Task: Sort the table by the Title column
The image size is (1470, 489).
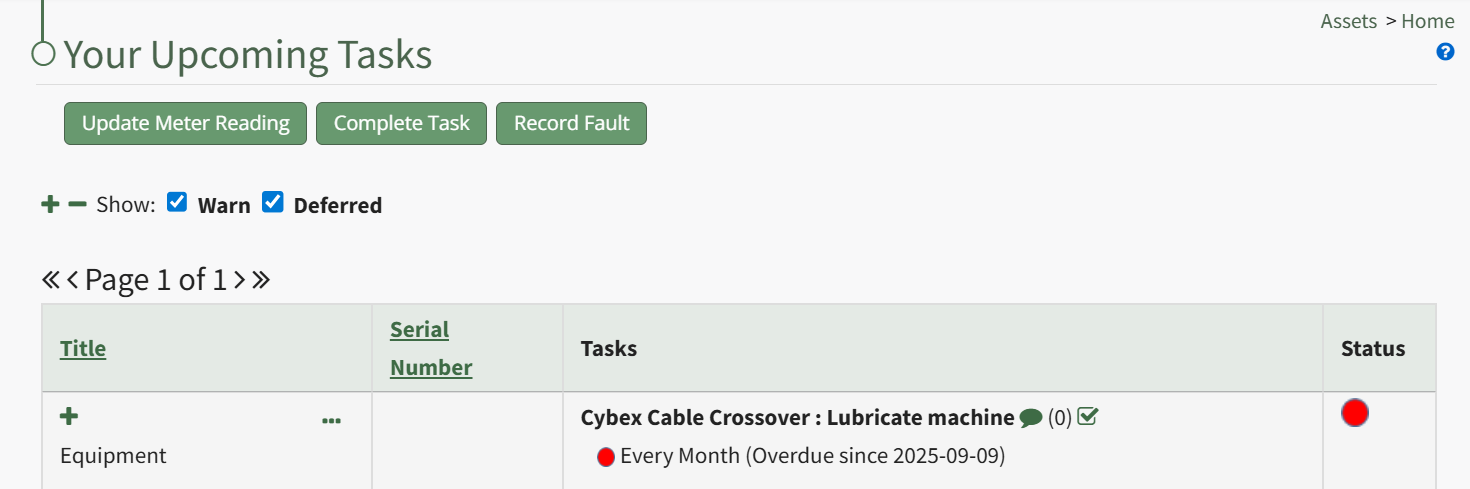Action: (83, 348)
